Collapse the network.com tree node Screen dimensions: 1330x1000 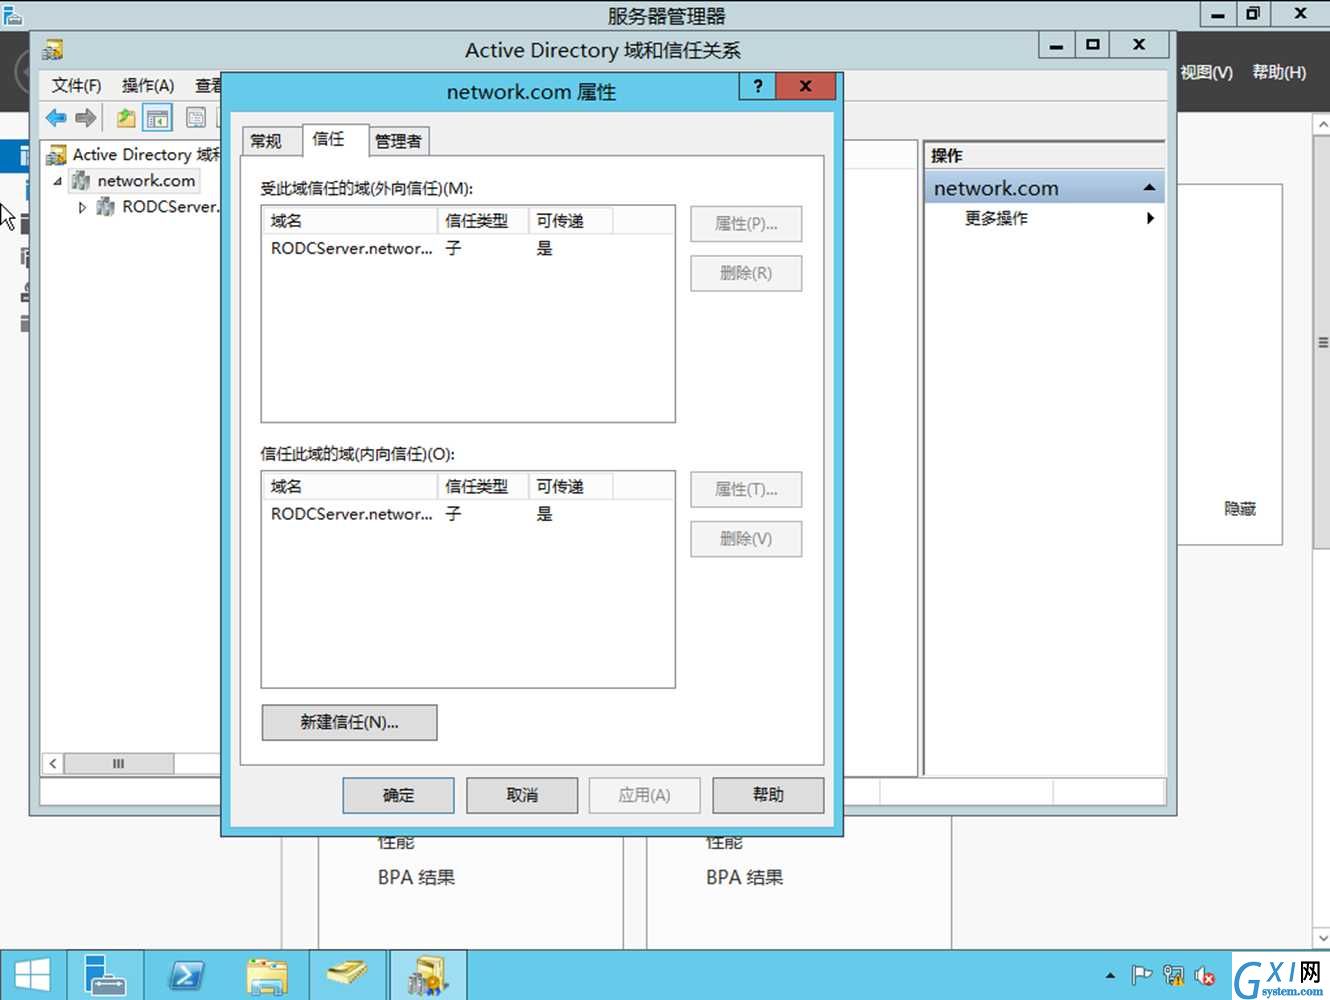[x=58, y=181]
